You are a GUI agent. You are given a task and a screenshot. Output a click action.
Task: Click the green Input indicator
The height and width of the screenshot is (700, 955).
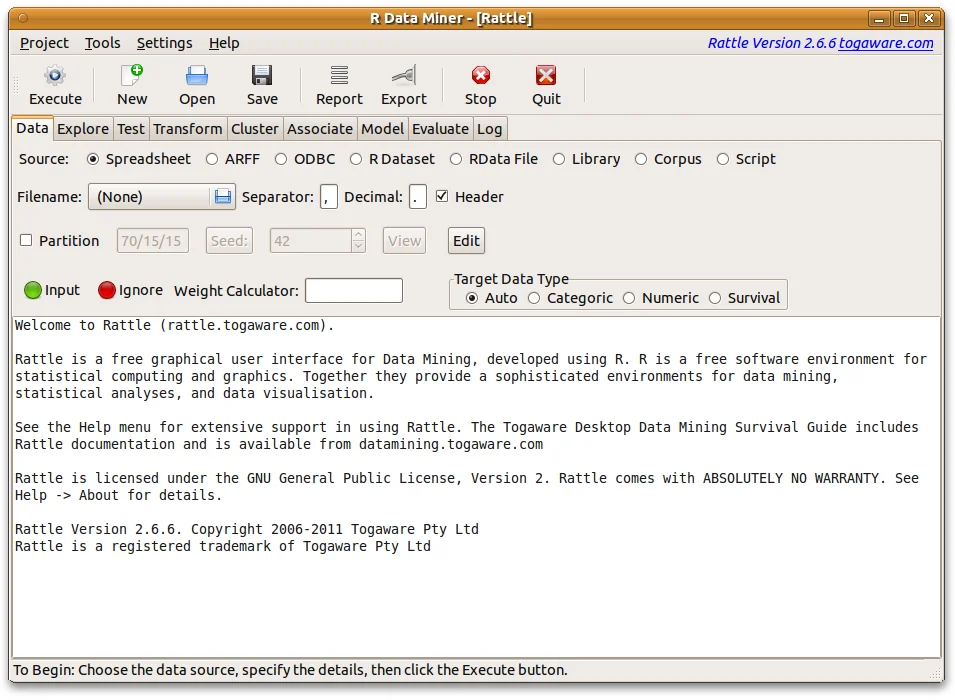pos(32,290)
